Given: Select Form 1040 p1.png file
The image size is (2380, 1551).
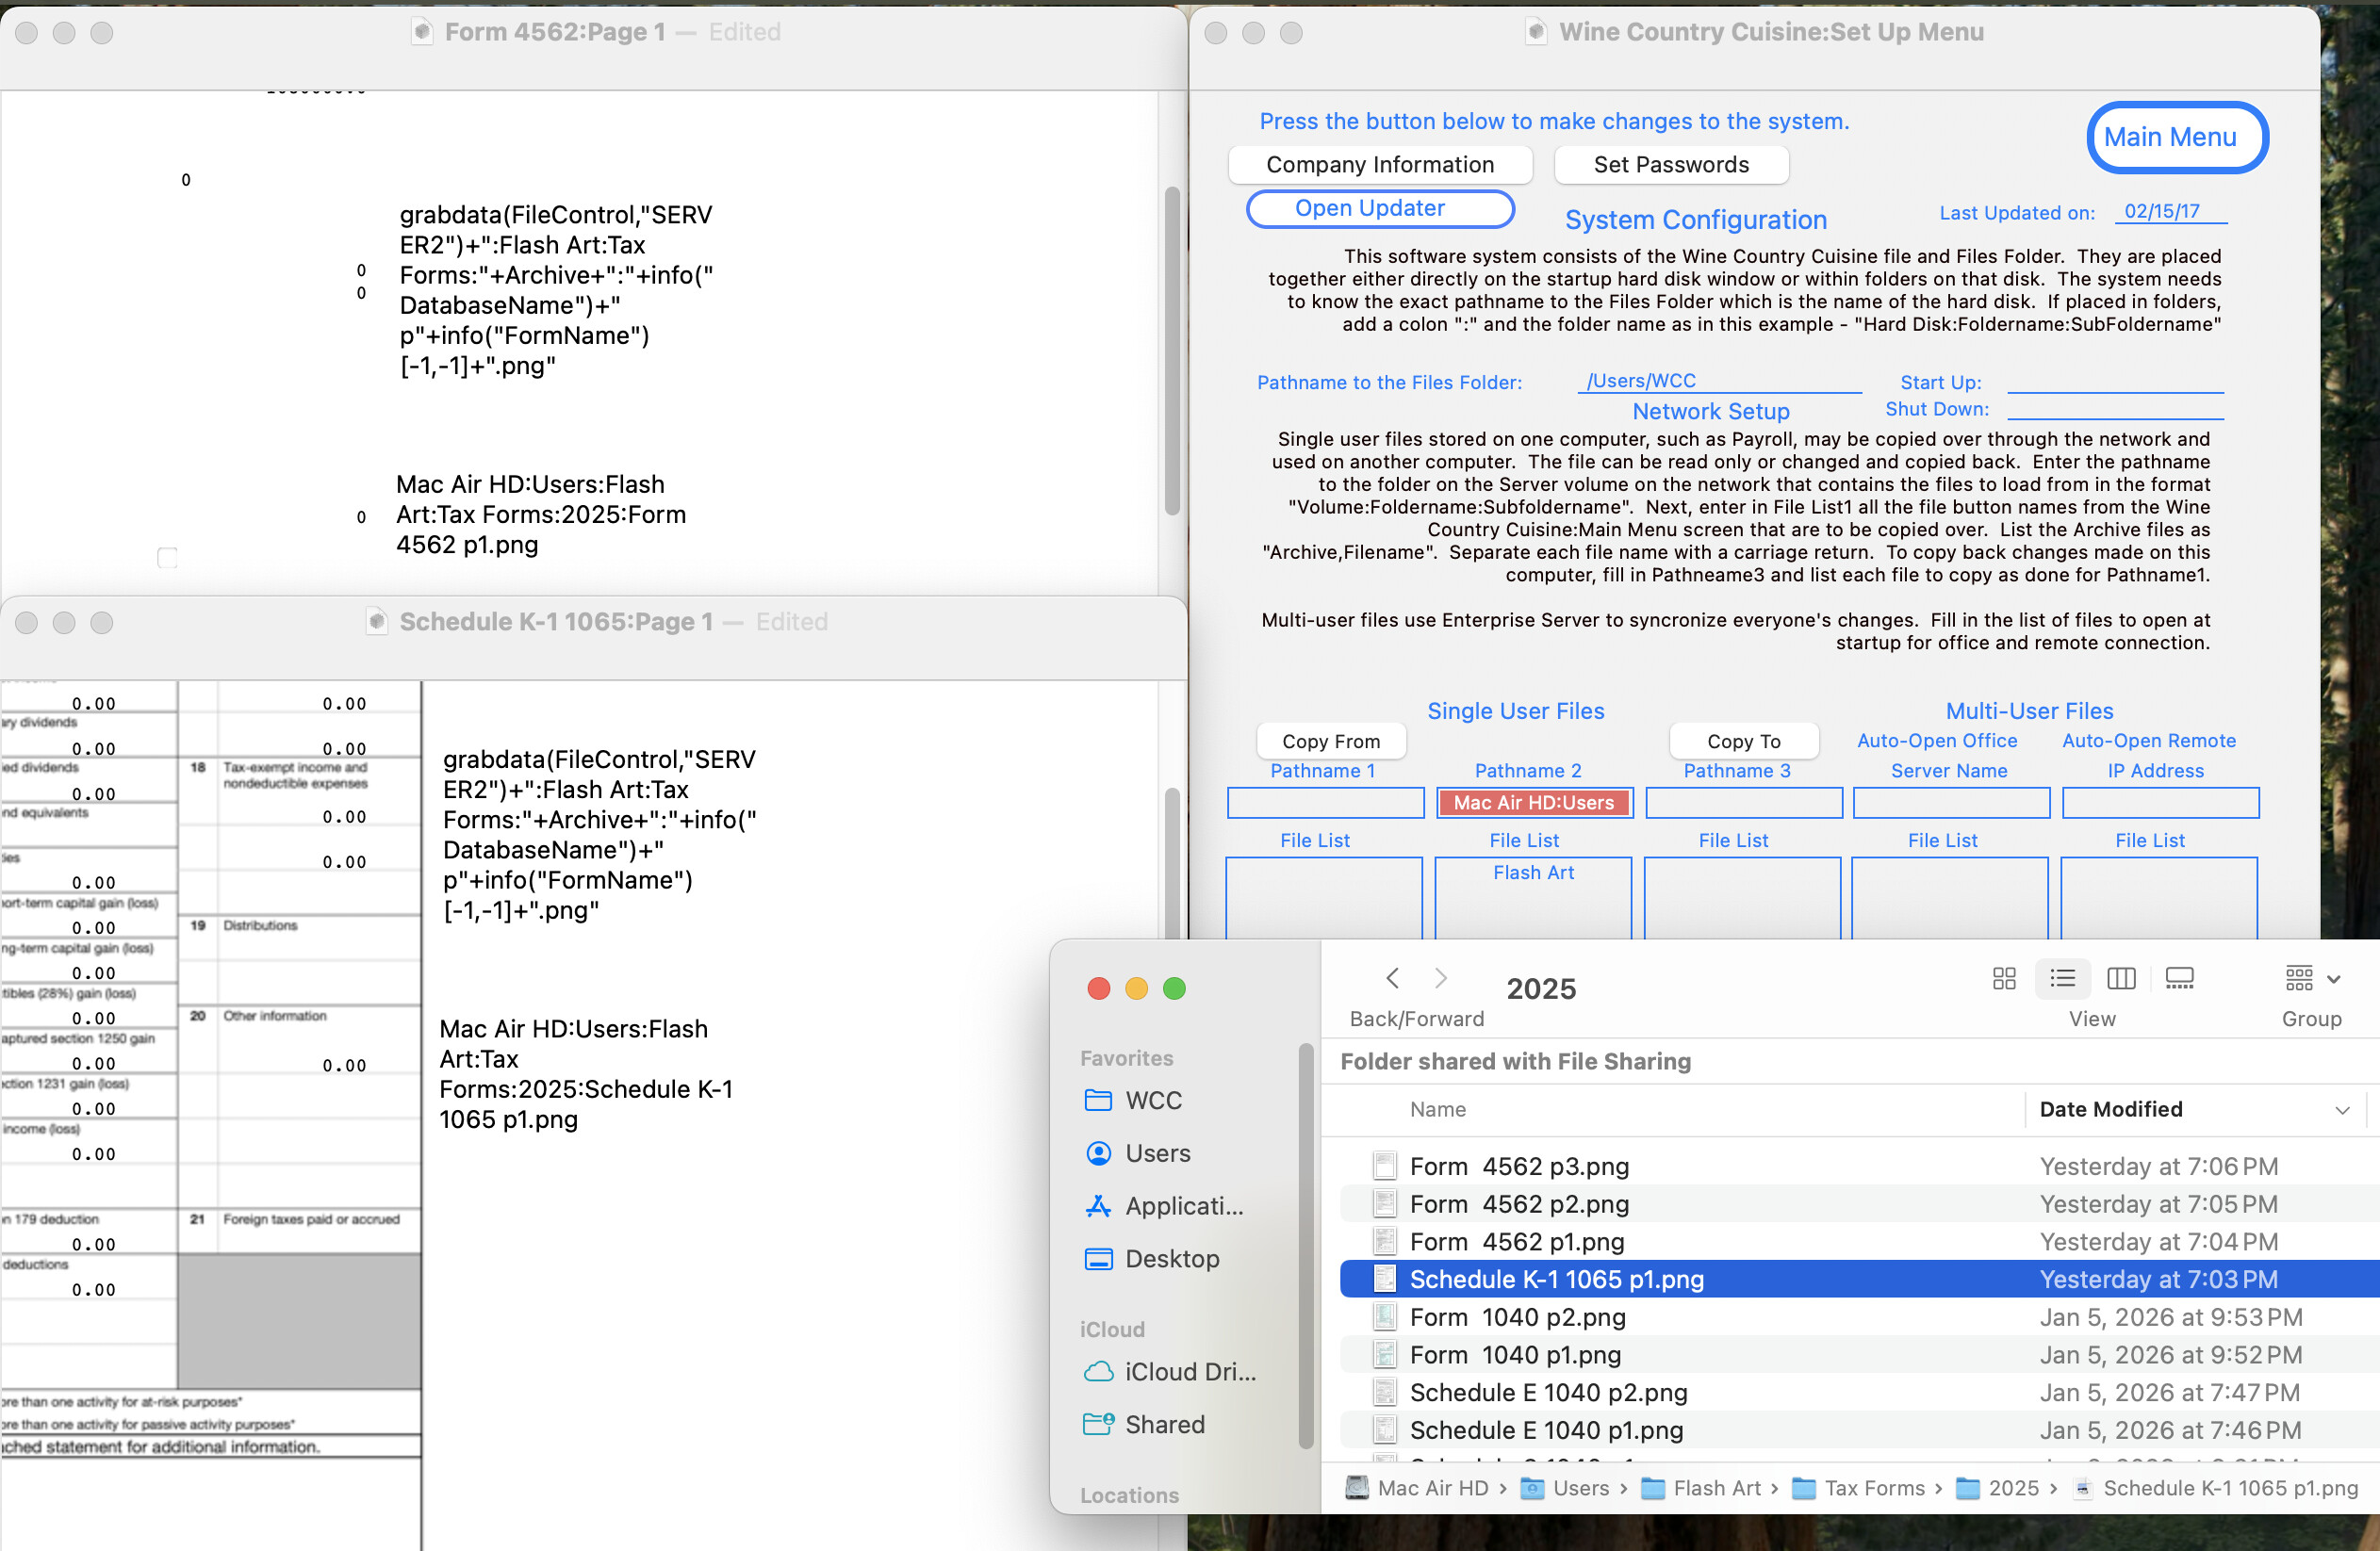Looking at the screenshot, I should coord(1515,1355).
